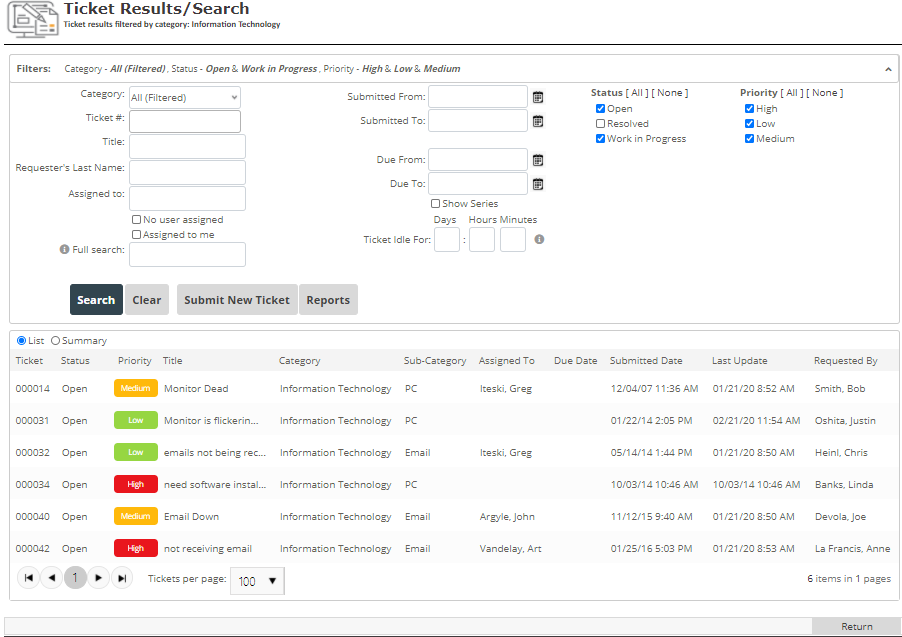Click the Full search field

coord(188,254)
